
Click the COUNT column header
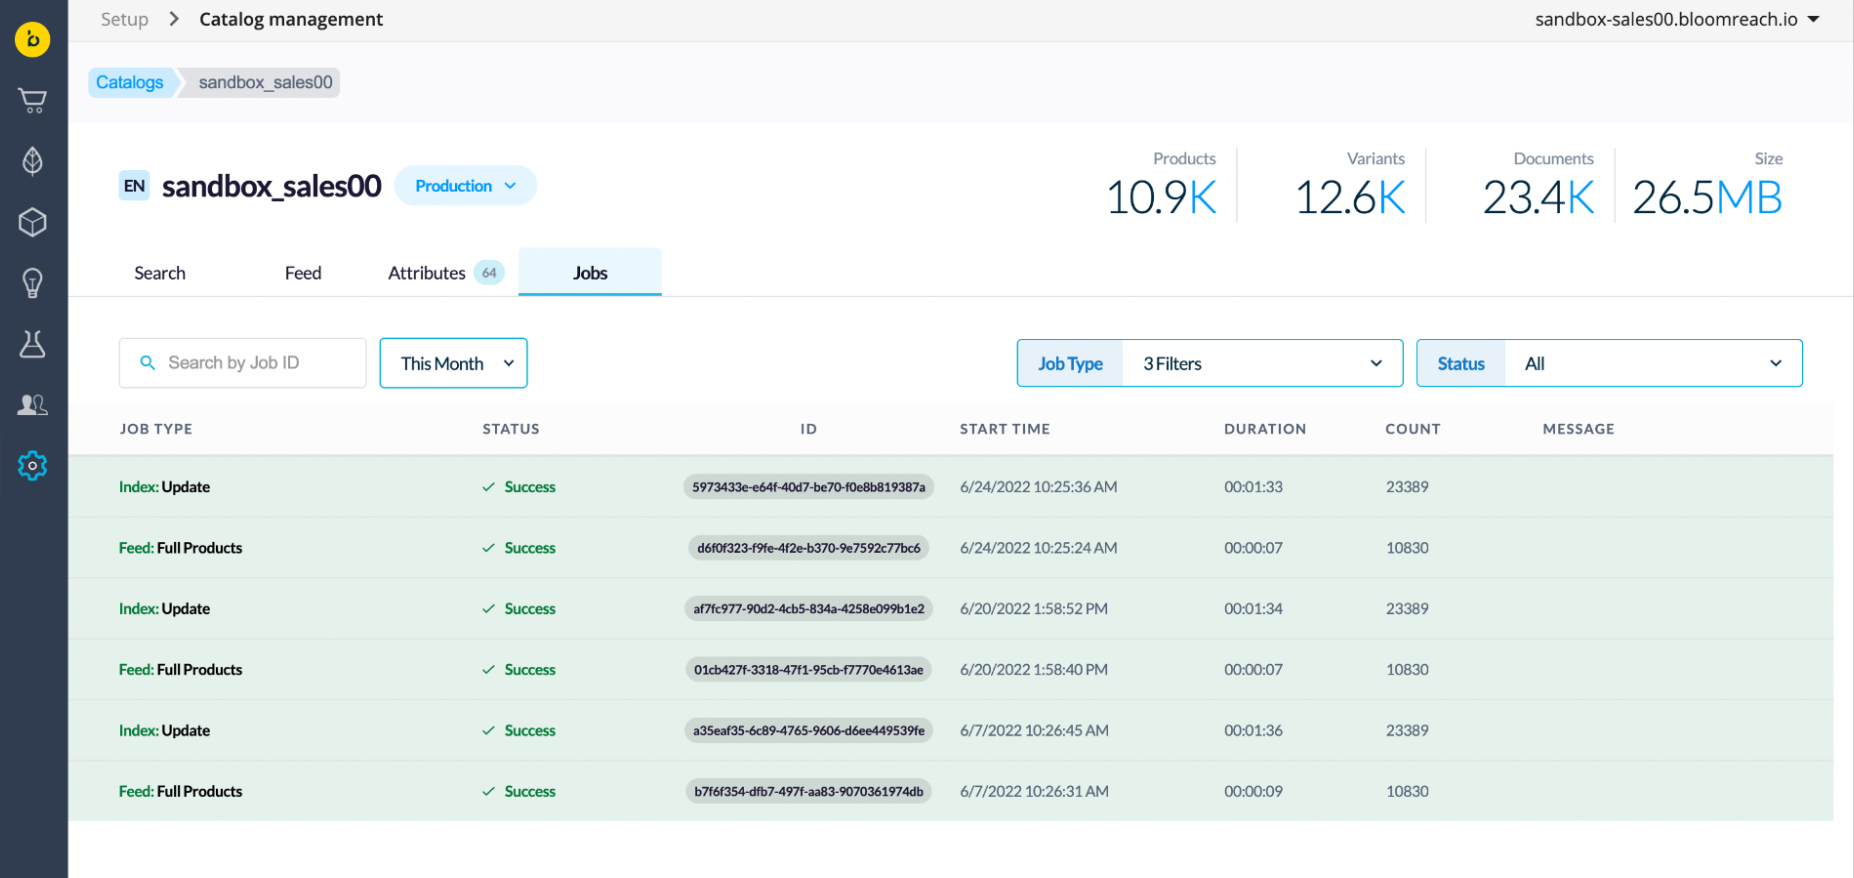1413,429
